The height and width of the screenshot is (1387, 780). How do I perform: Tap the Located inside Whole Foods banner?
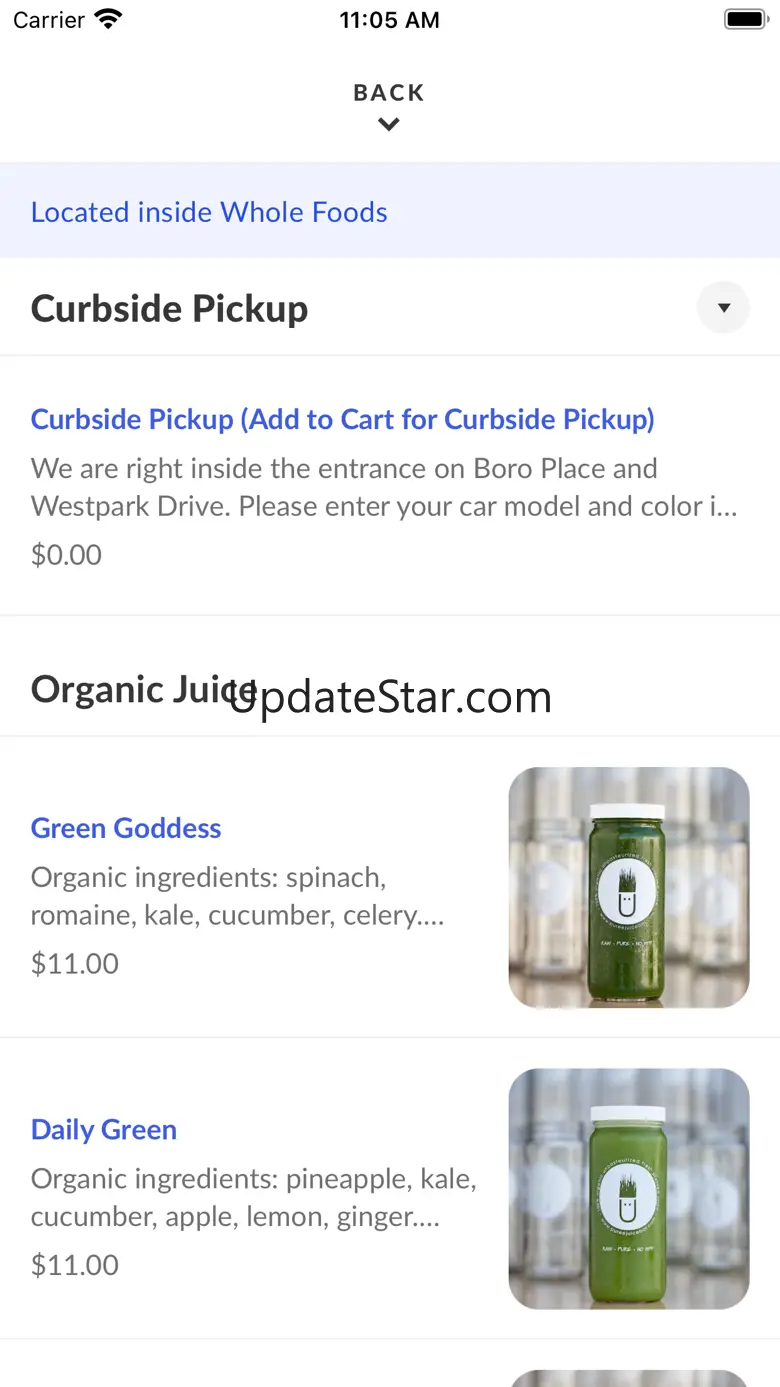point(209,212)
